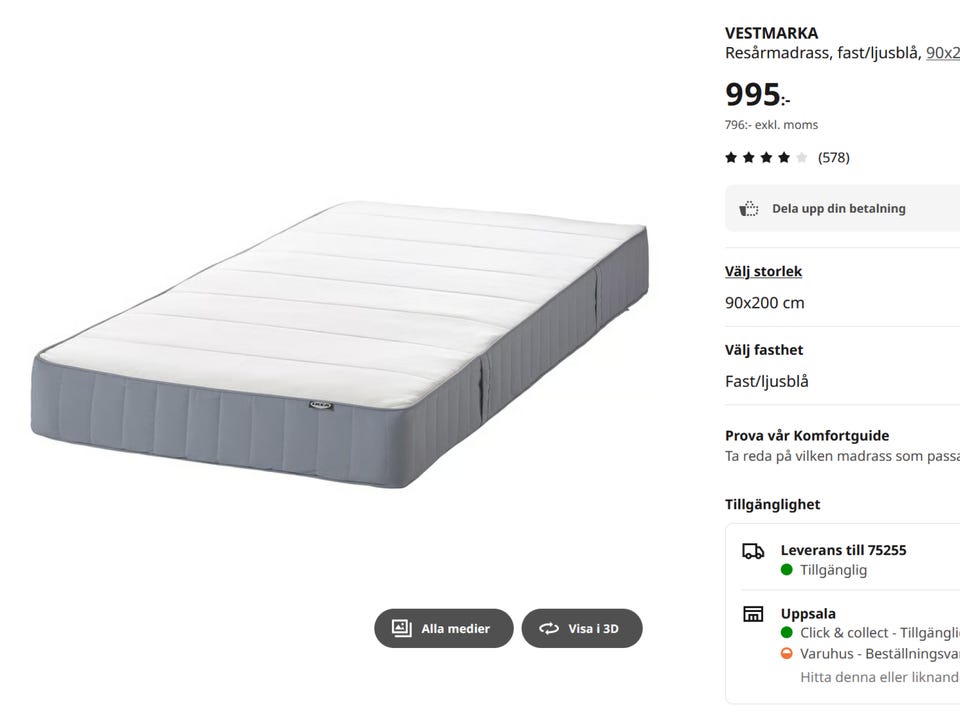Choose the Fast/ljusblå firmness value
960x720 pixels.
coord(767,381)
